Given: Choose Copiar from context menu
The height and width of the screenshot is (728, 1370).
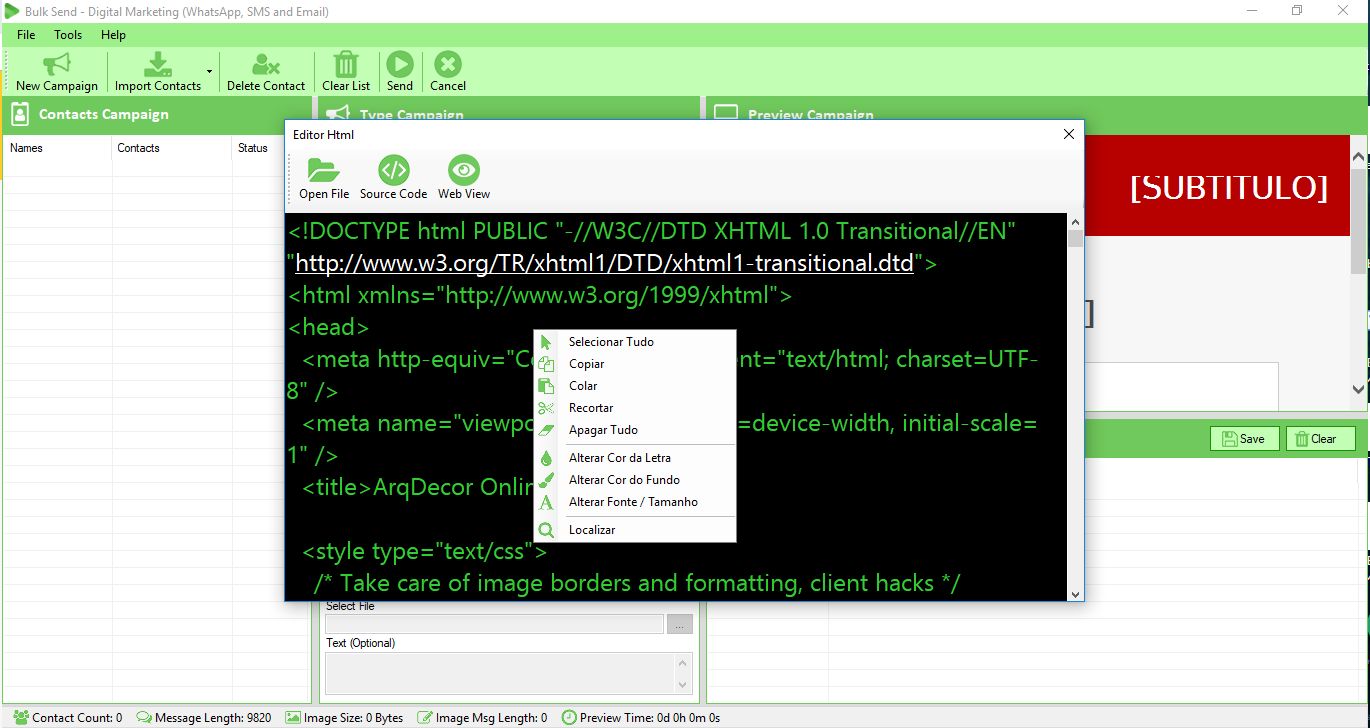Looking at the screenshot, I should click(635, 364).
